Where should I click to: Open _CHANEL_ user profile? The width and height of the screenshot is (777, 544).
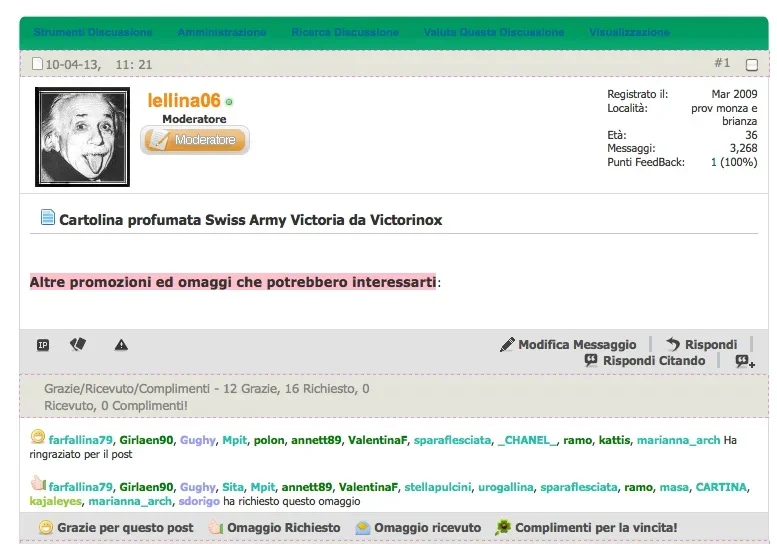(527, 440)
